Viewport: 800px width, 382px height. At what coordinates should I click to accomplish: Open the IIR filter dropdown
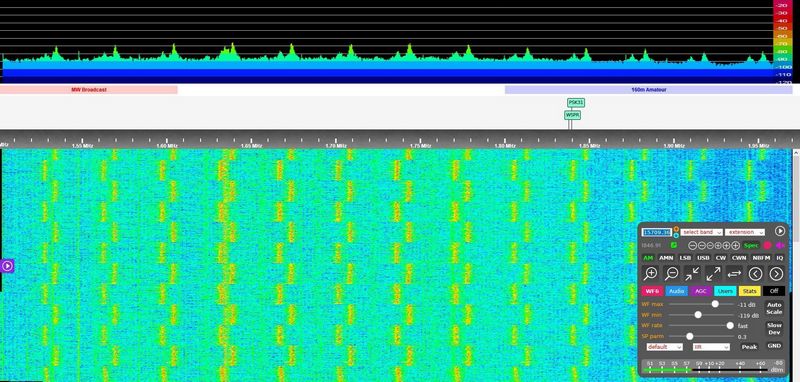(711, 347)
